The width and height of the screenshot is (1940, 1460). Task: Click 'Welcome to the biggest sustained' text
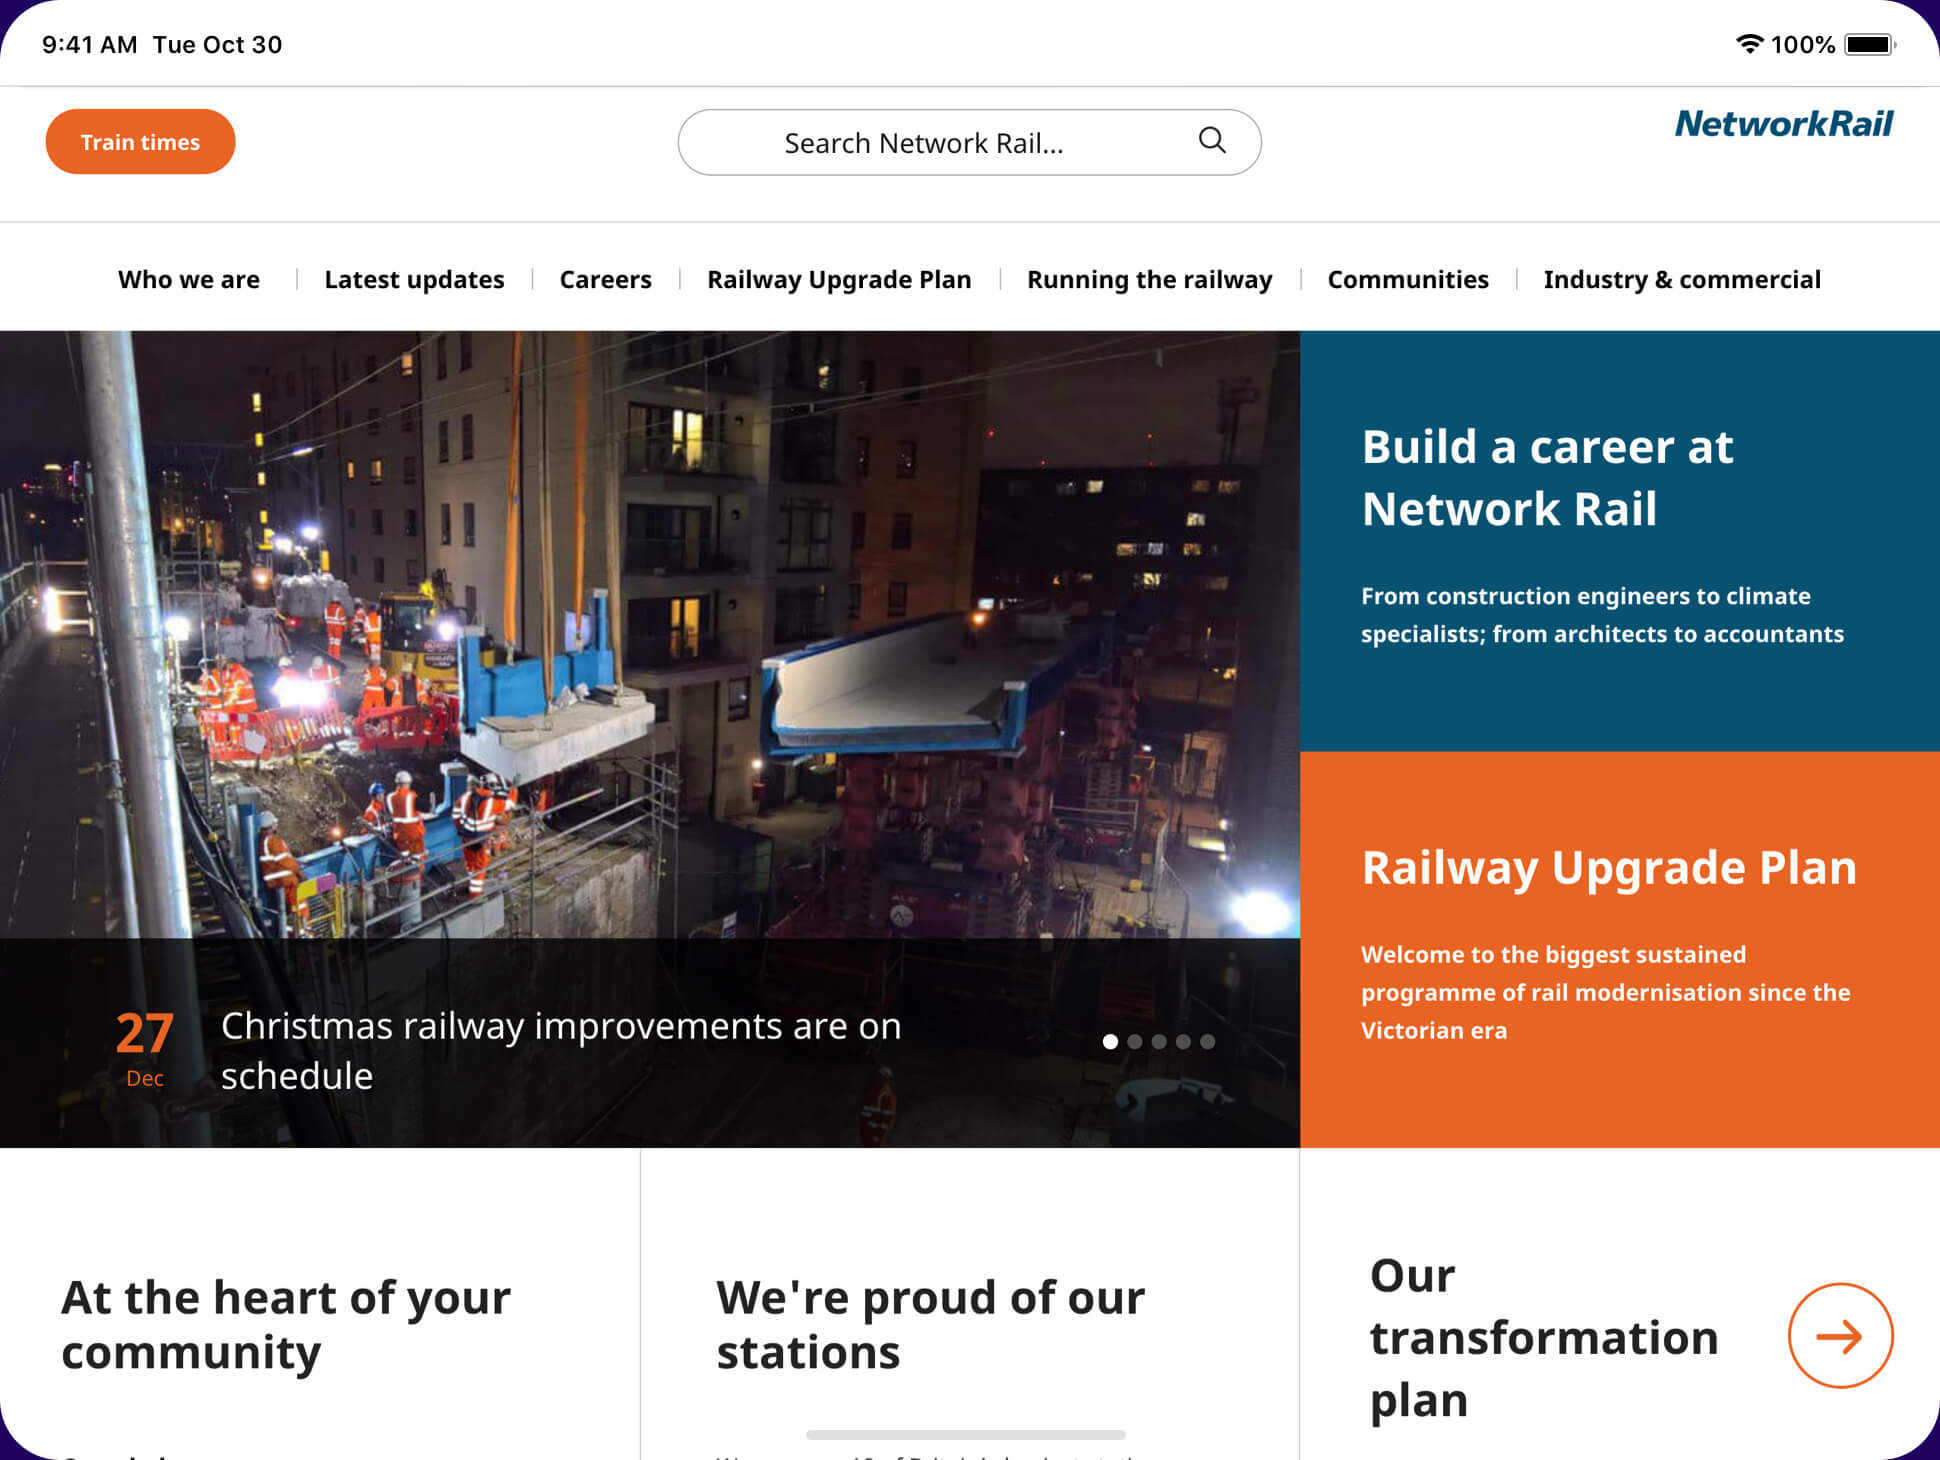[1605, 992]
